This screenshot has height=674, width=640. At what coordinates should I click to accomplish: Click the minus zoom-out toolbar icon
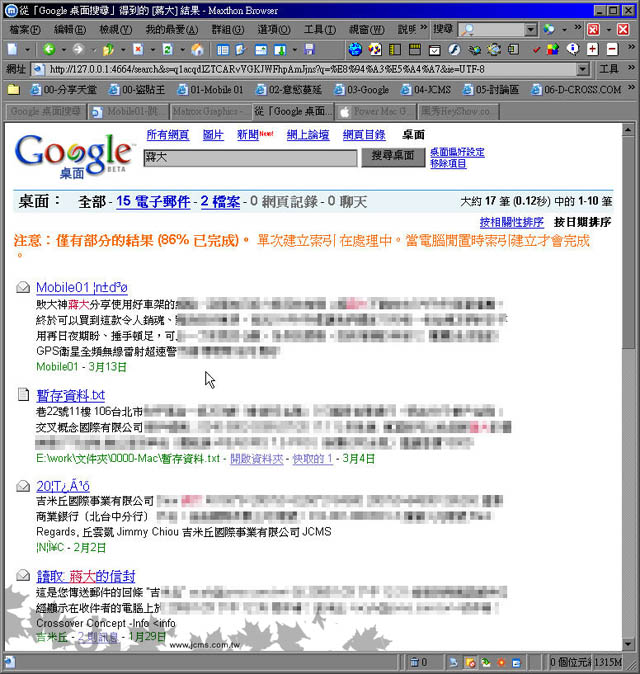(x=612, y=50)
